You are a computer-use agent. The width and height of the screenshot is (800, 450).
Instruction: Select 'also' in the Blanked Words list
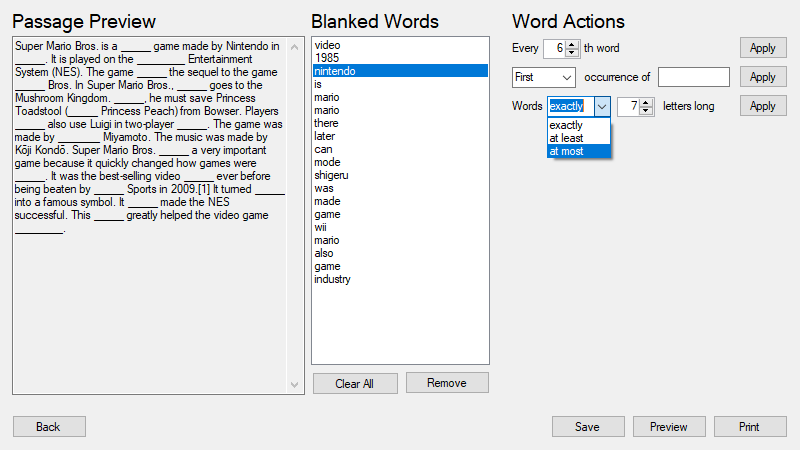click(x=400, y=253)
